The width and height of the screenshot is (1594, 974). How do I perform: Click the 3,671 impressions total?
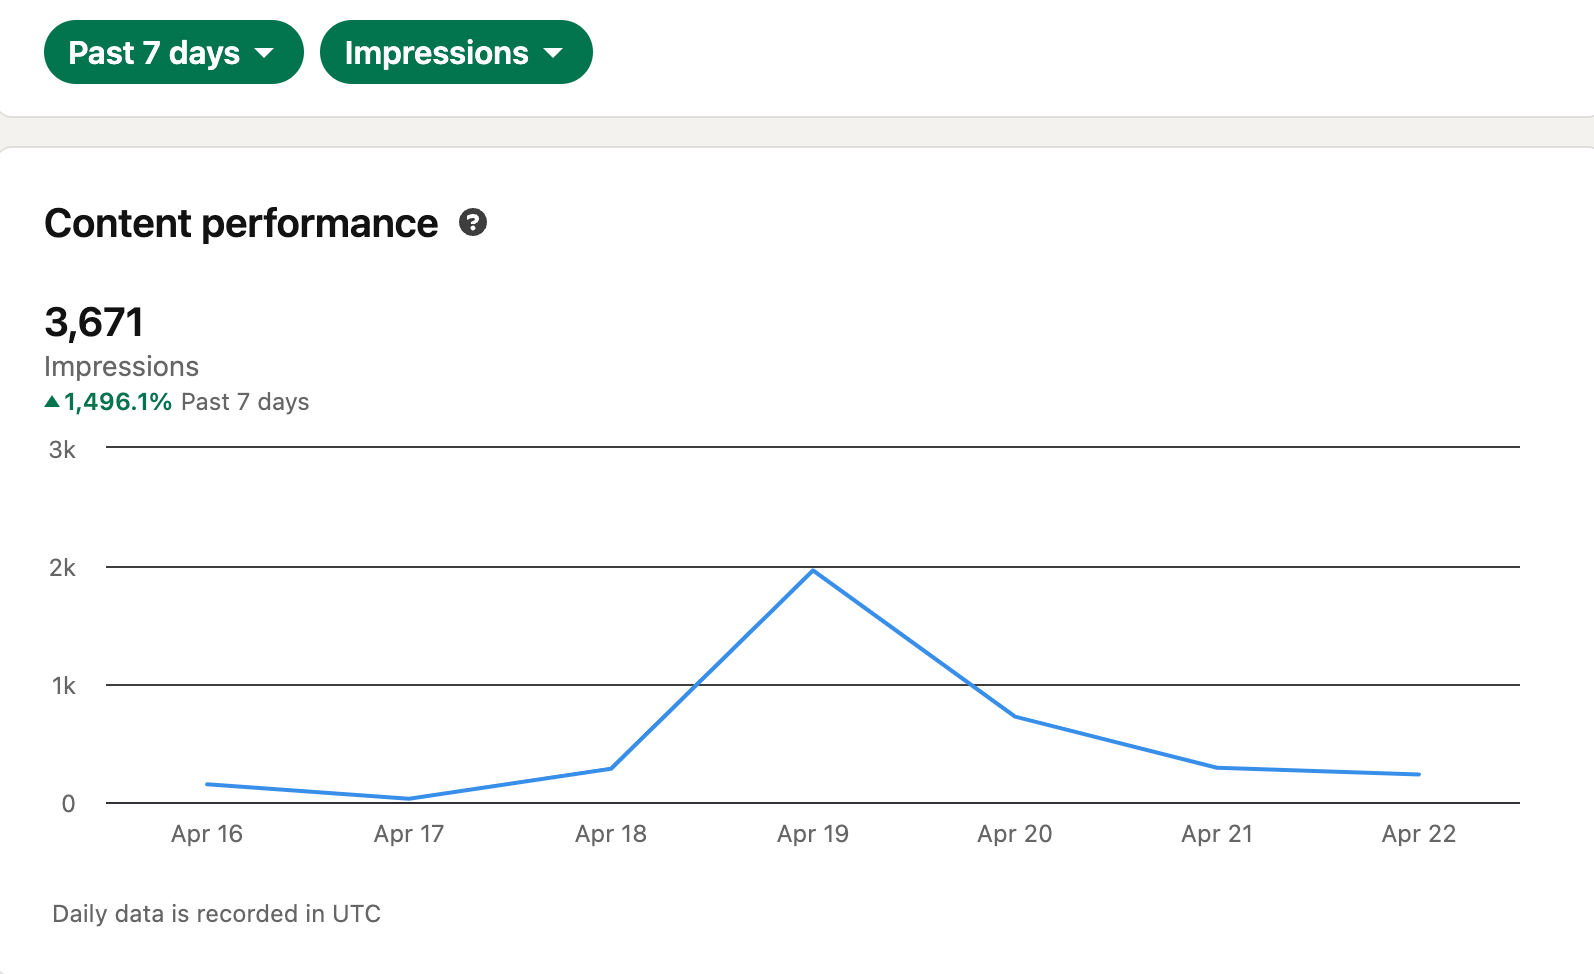[x=94, y=322]
